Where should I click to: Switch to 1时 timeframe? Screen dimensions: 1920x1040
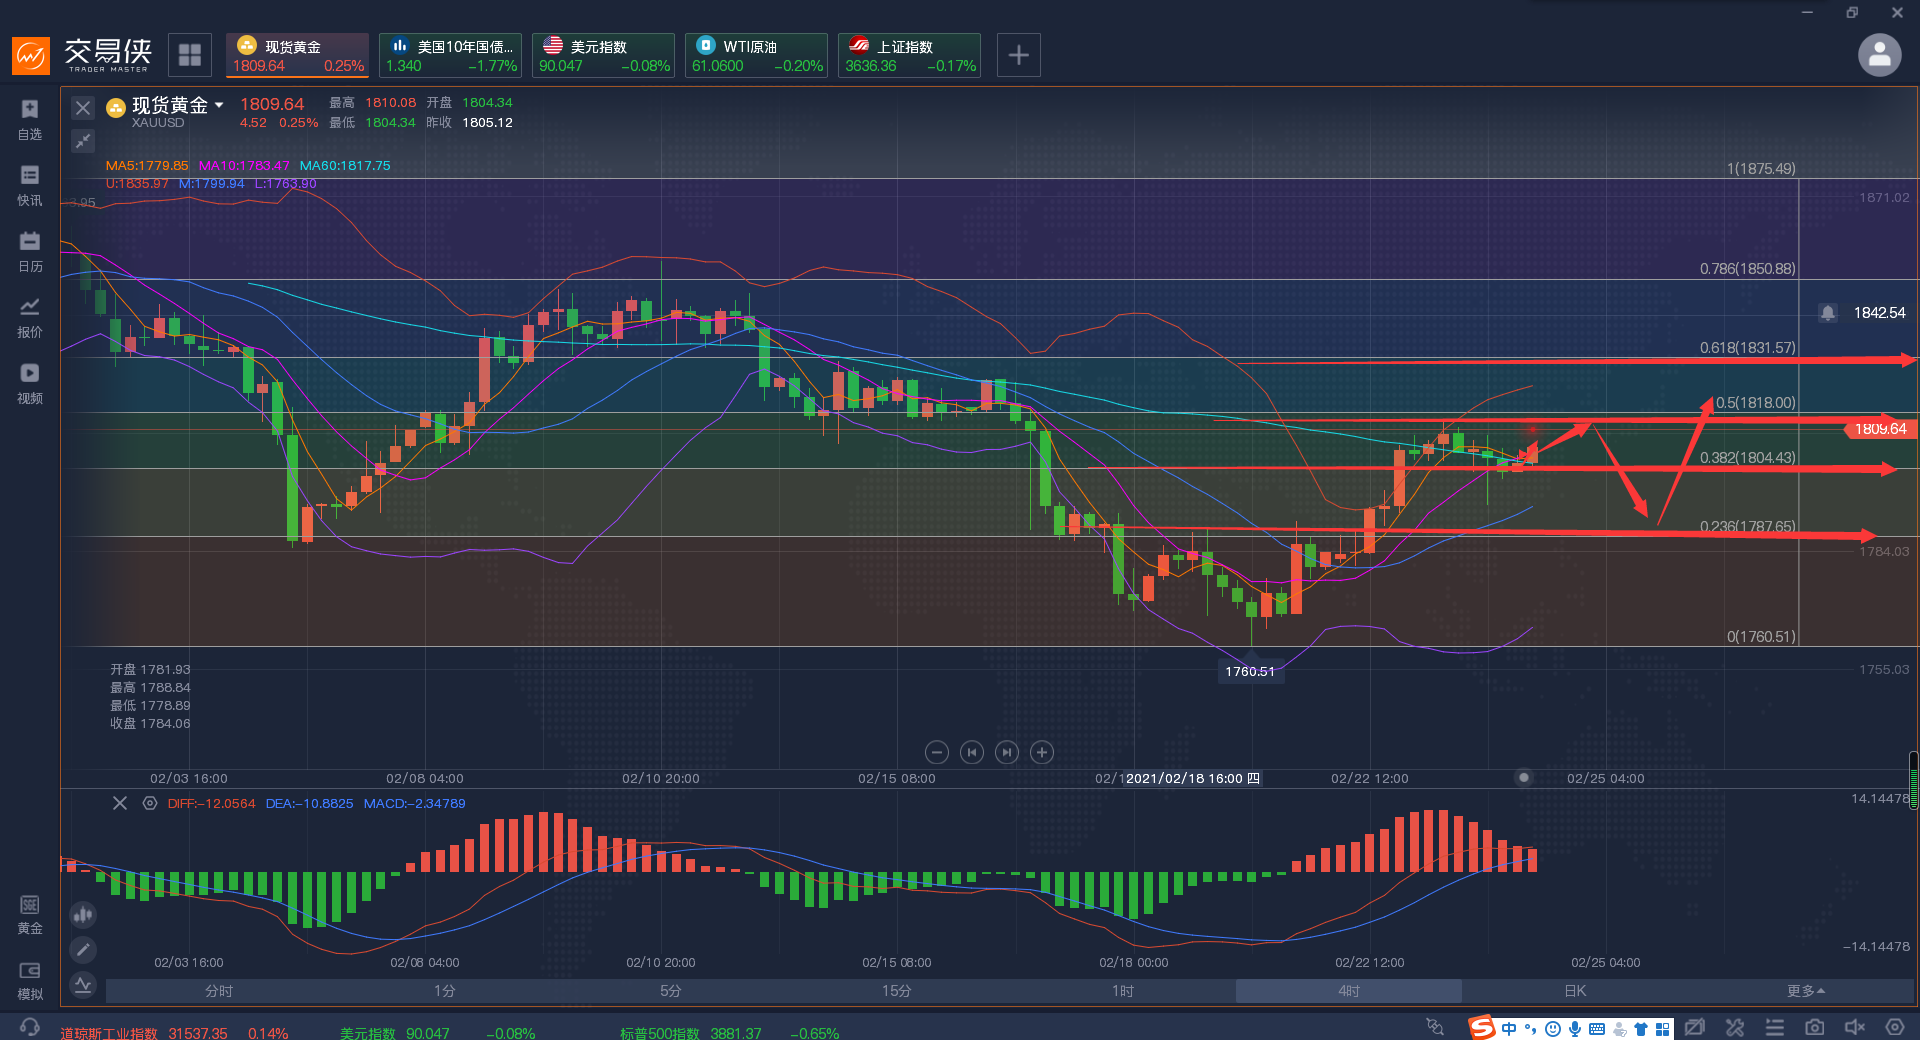click(x=1122, y=991)
